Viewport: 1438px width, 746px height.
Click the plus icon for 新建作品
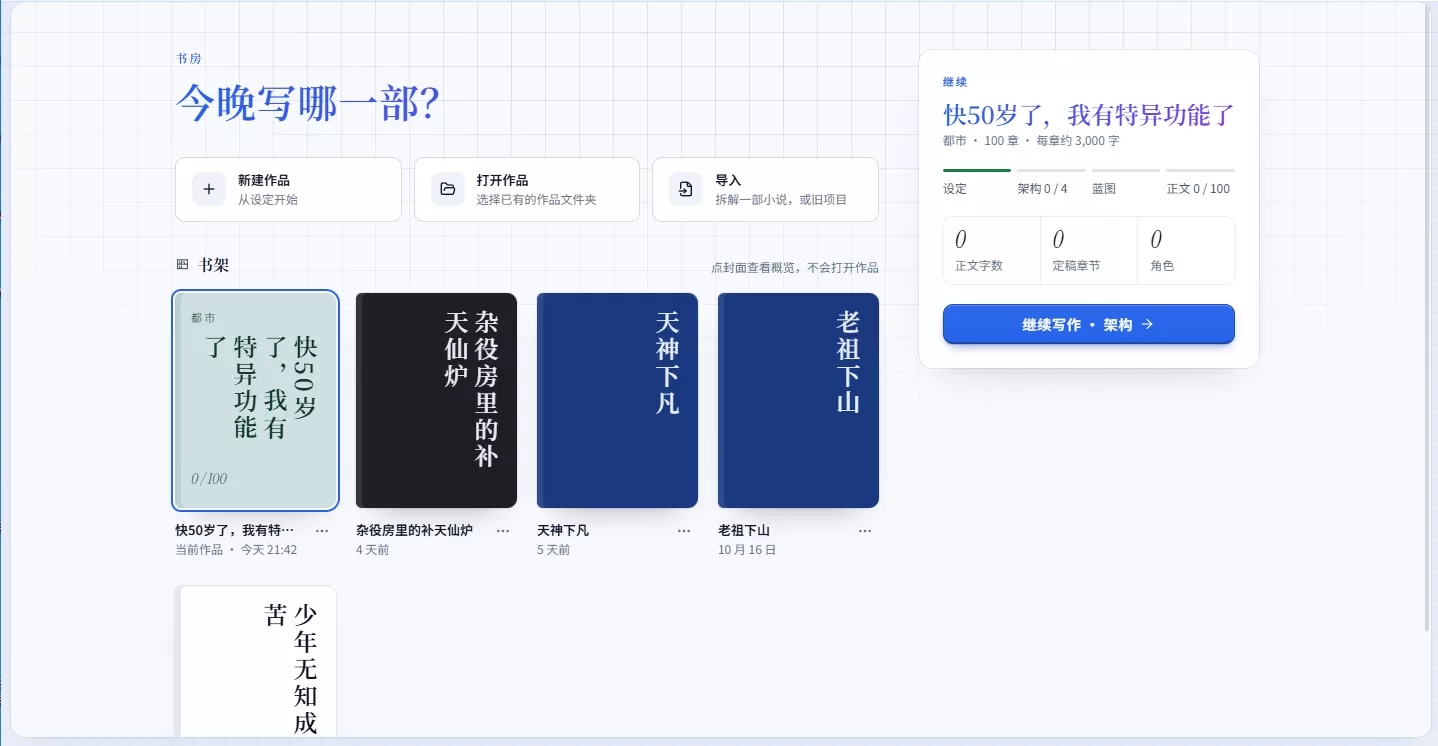209,189
